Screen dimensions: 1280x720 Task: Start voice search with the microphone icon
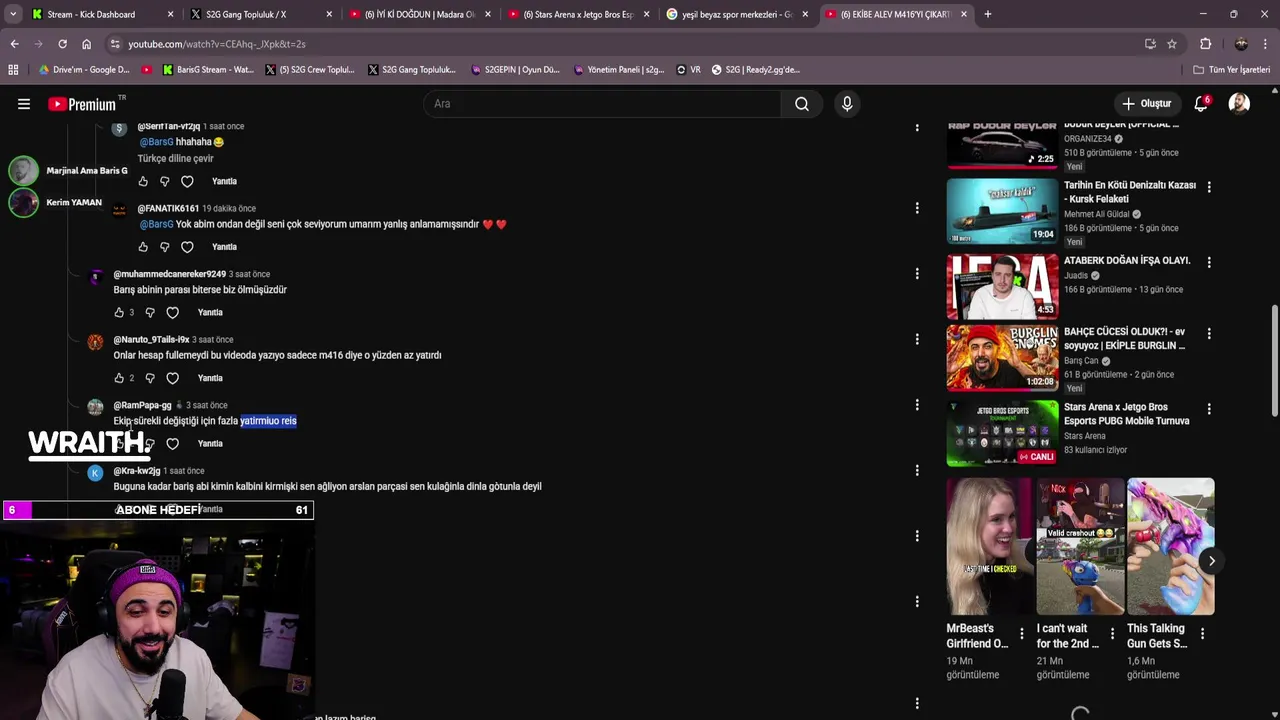point(847,104)
